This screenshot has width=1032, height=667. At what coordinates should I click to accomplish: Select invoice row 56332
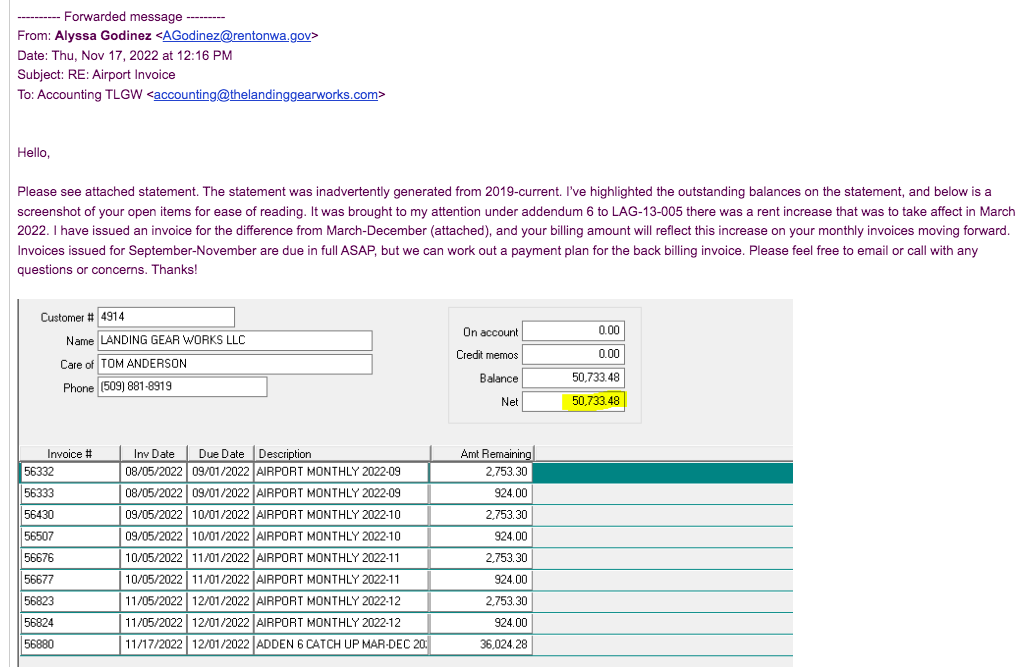coord(69,472)
